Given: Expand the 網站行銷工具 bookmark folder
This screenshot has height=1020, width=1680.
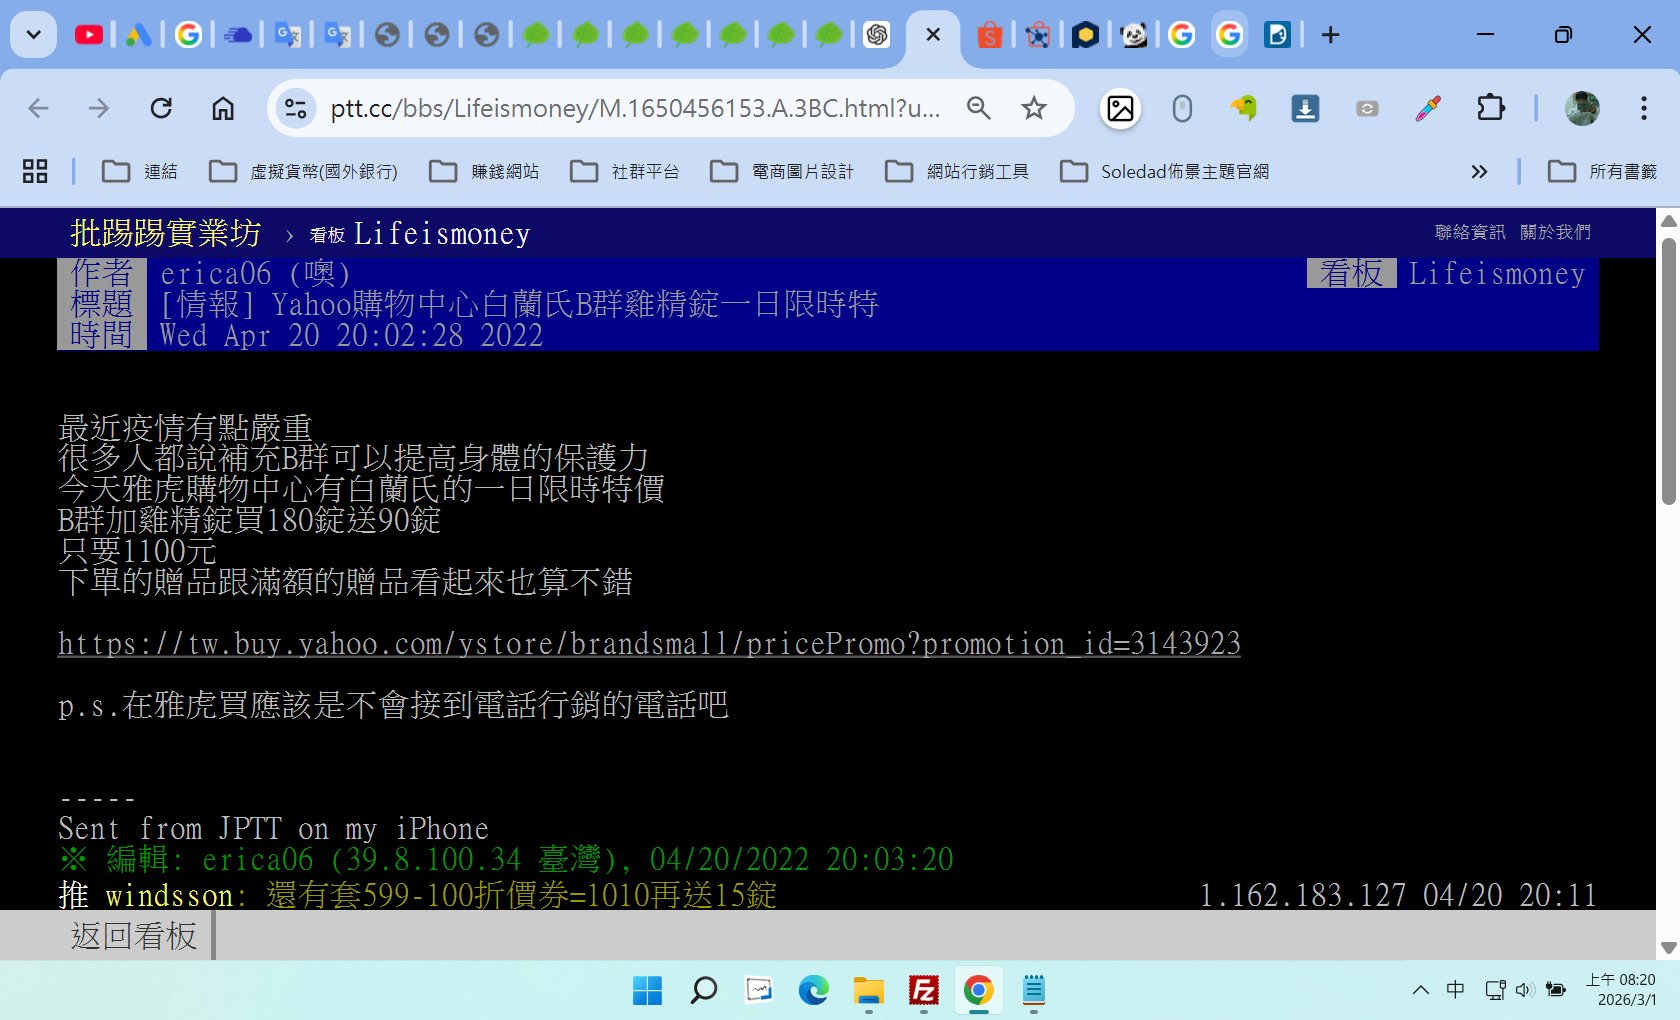Looking at the screenshot, I should tap(957, 172).
